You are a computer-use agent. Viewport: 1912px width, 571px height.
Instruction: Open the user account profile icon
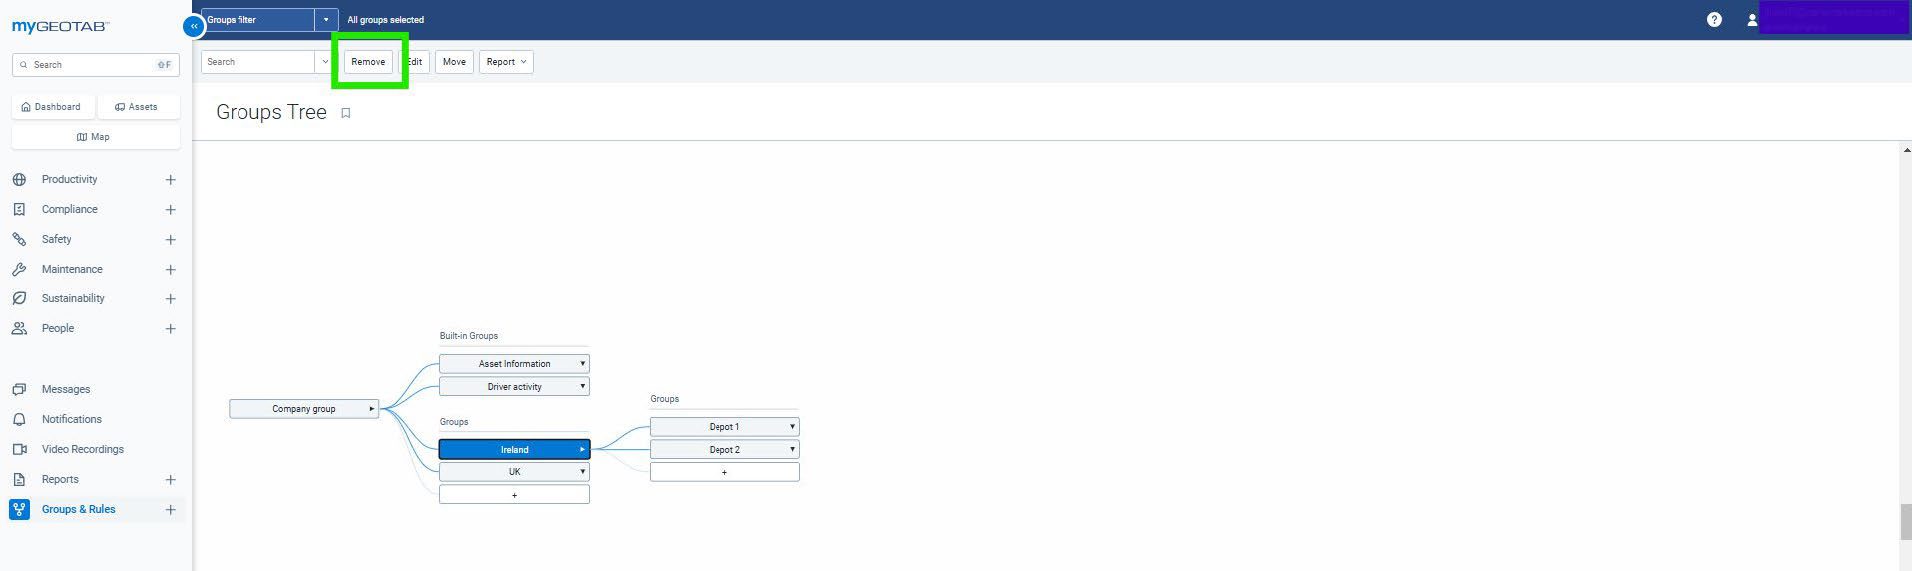pyautogui.click(x=1752, y=20)
